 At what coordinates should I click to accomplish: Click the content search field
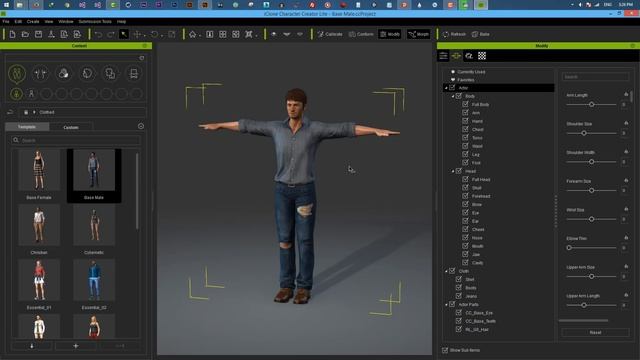point(76,140)
